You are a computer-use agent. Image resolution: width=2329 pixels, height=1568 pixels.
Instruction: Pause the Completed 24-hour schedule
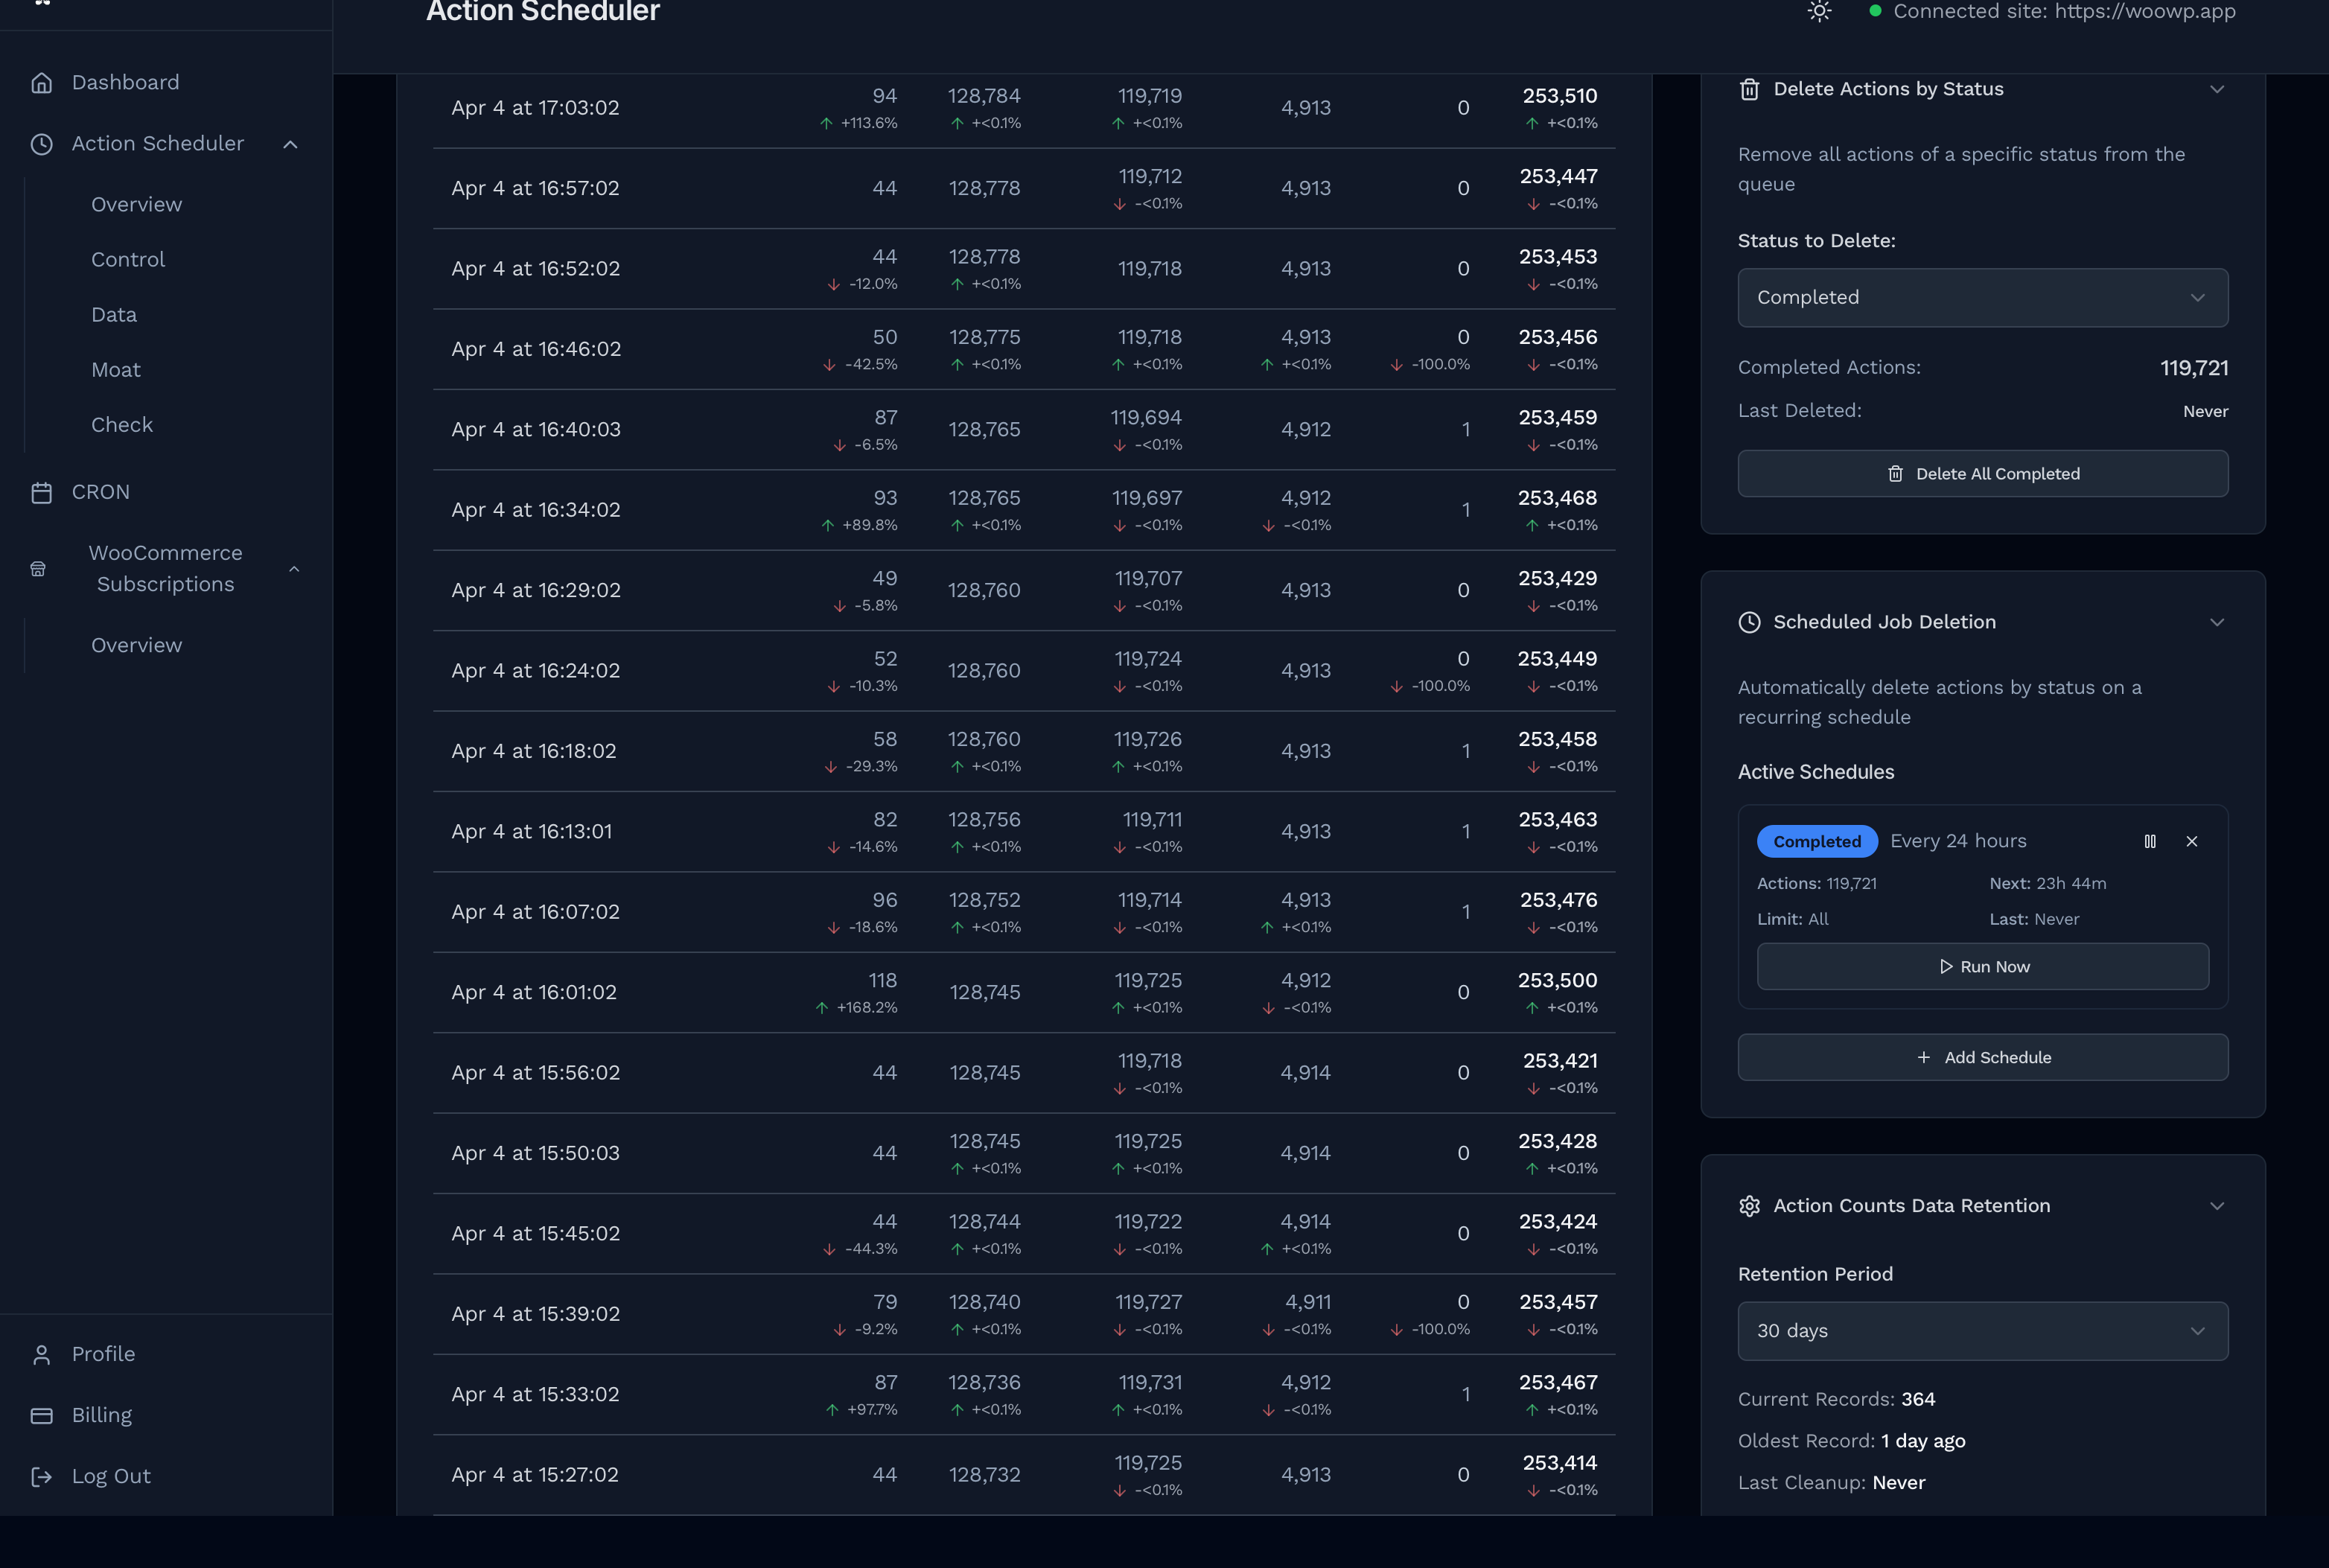(2150, 841)
